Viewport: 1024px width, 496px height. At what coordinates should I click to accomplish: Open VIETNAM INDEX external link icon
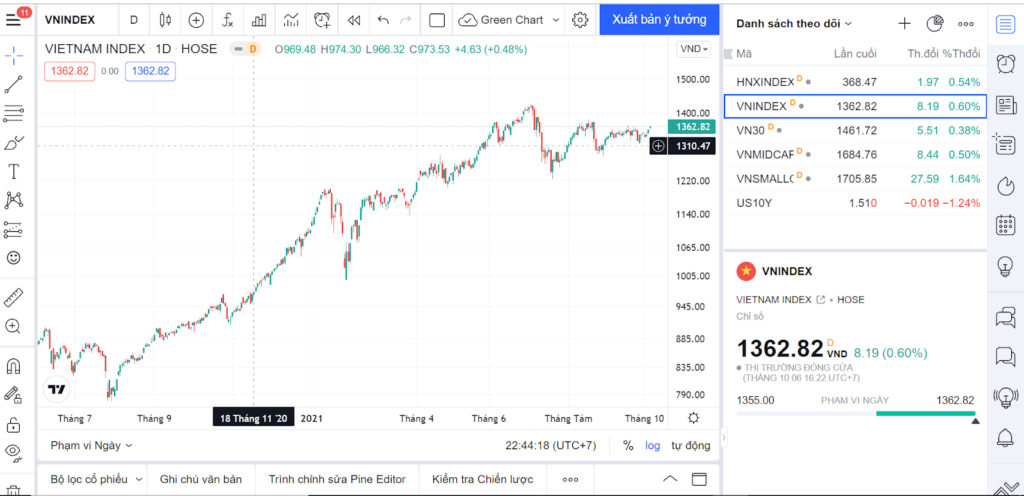tap(820, 300)
